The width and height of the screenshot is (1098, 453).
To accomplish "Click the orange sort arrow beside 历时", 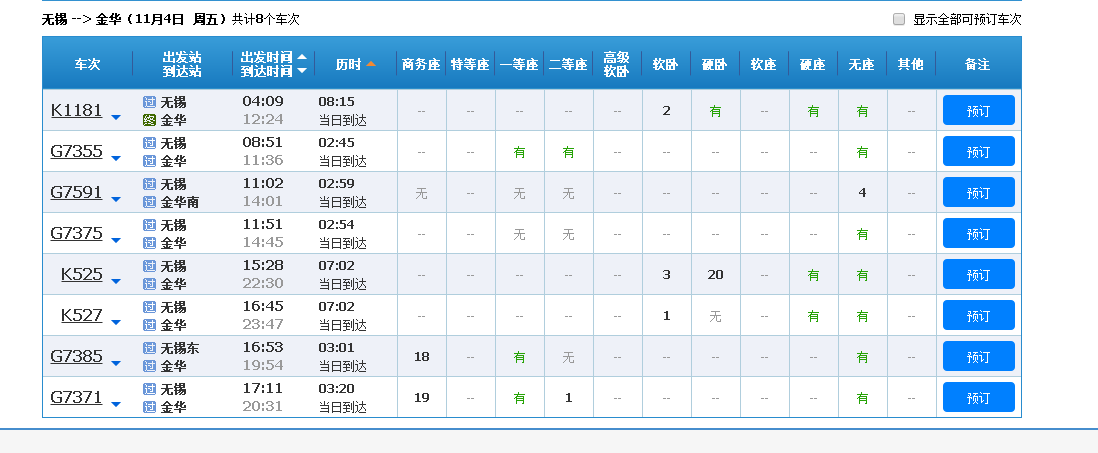I will click(x=371, y=64).
